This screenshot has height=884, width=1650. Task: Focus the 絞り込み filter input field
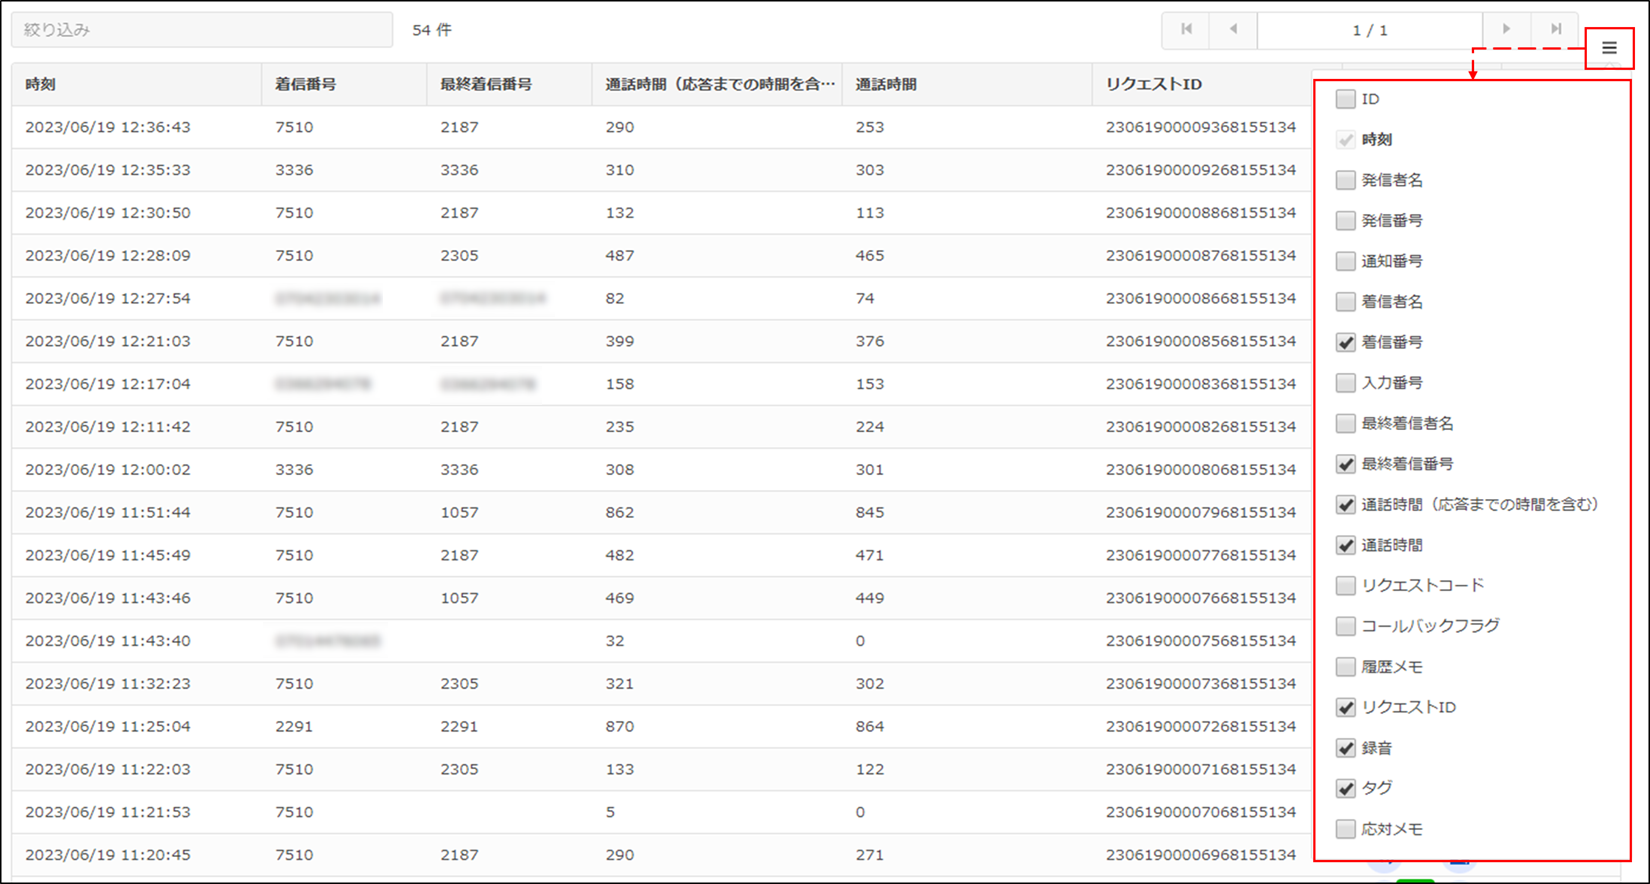tap(201, 30)
